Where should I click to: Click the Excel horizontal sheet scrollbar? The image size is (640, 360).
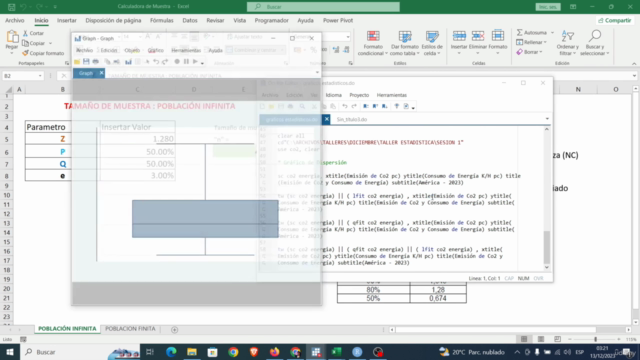tap(496, 329)
